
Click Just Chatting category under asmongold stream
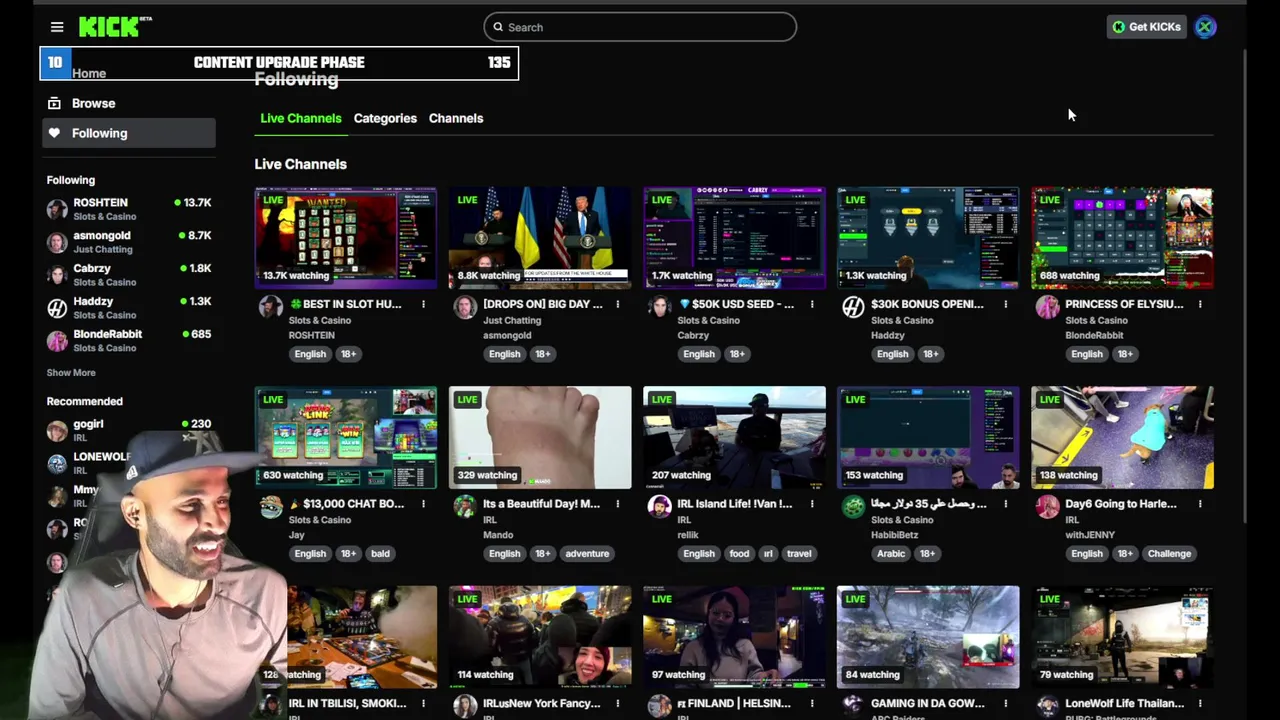coord(512,320)
